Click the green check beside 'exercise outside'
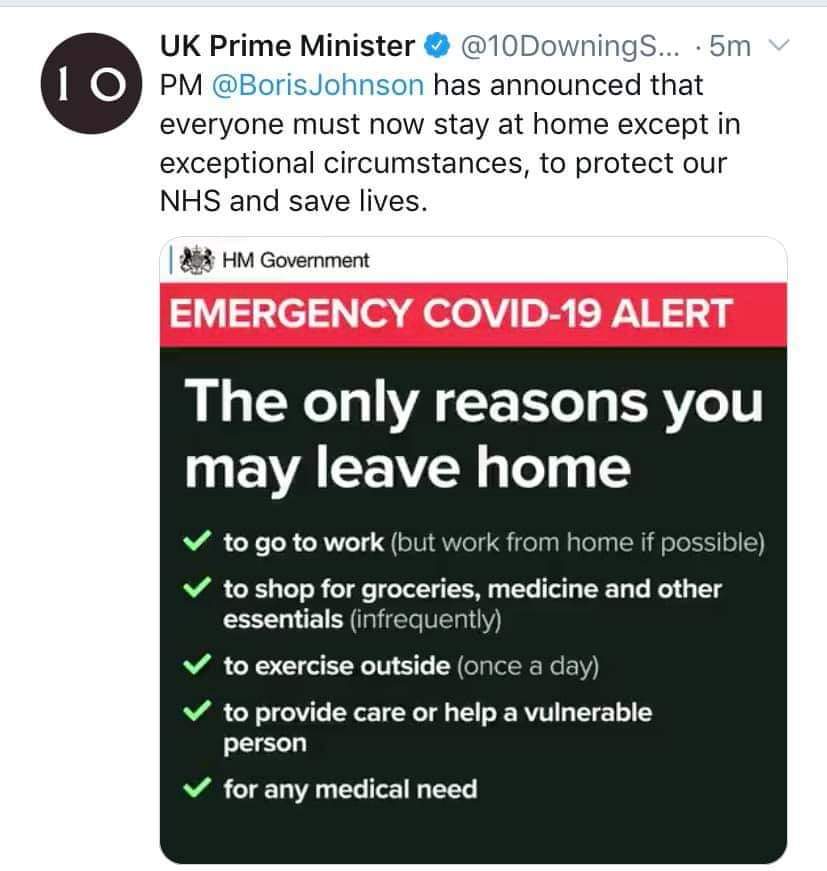 point(197,664)
